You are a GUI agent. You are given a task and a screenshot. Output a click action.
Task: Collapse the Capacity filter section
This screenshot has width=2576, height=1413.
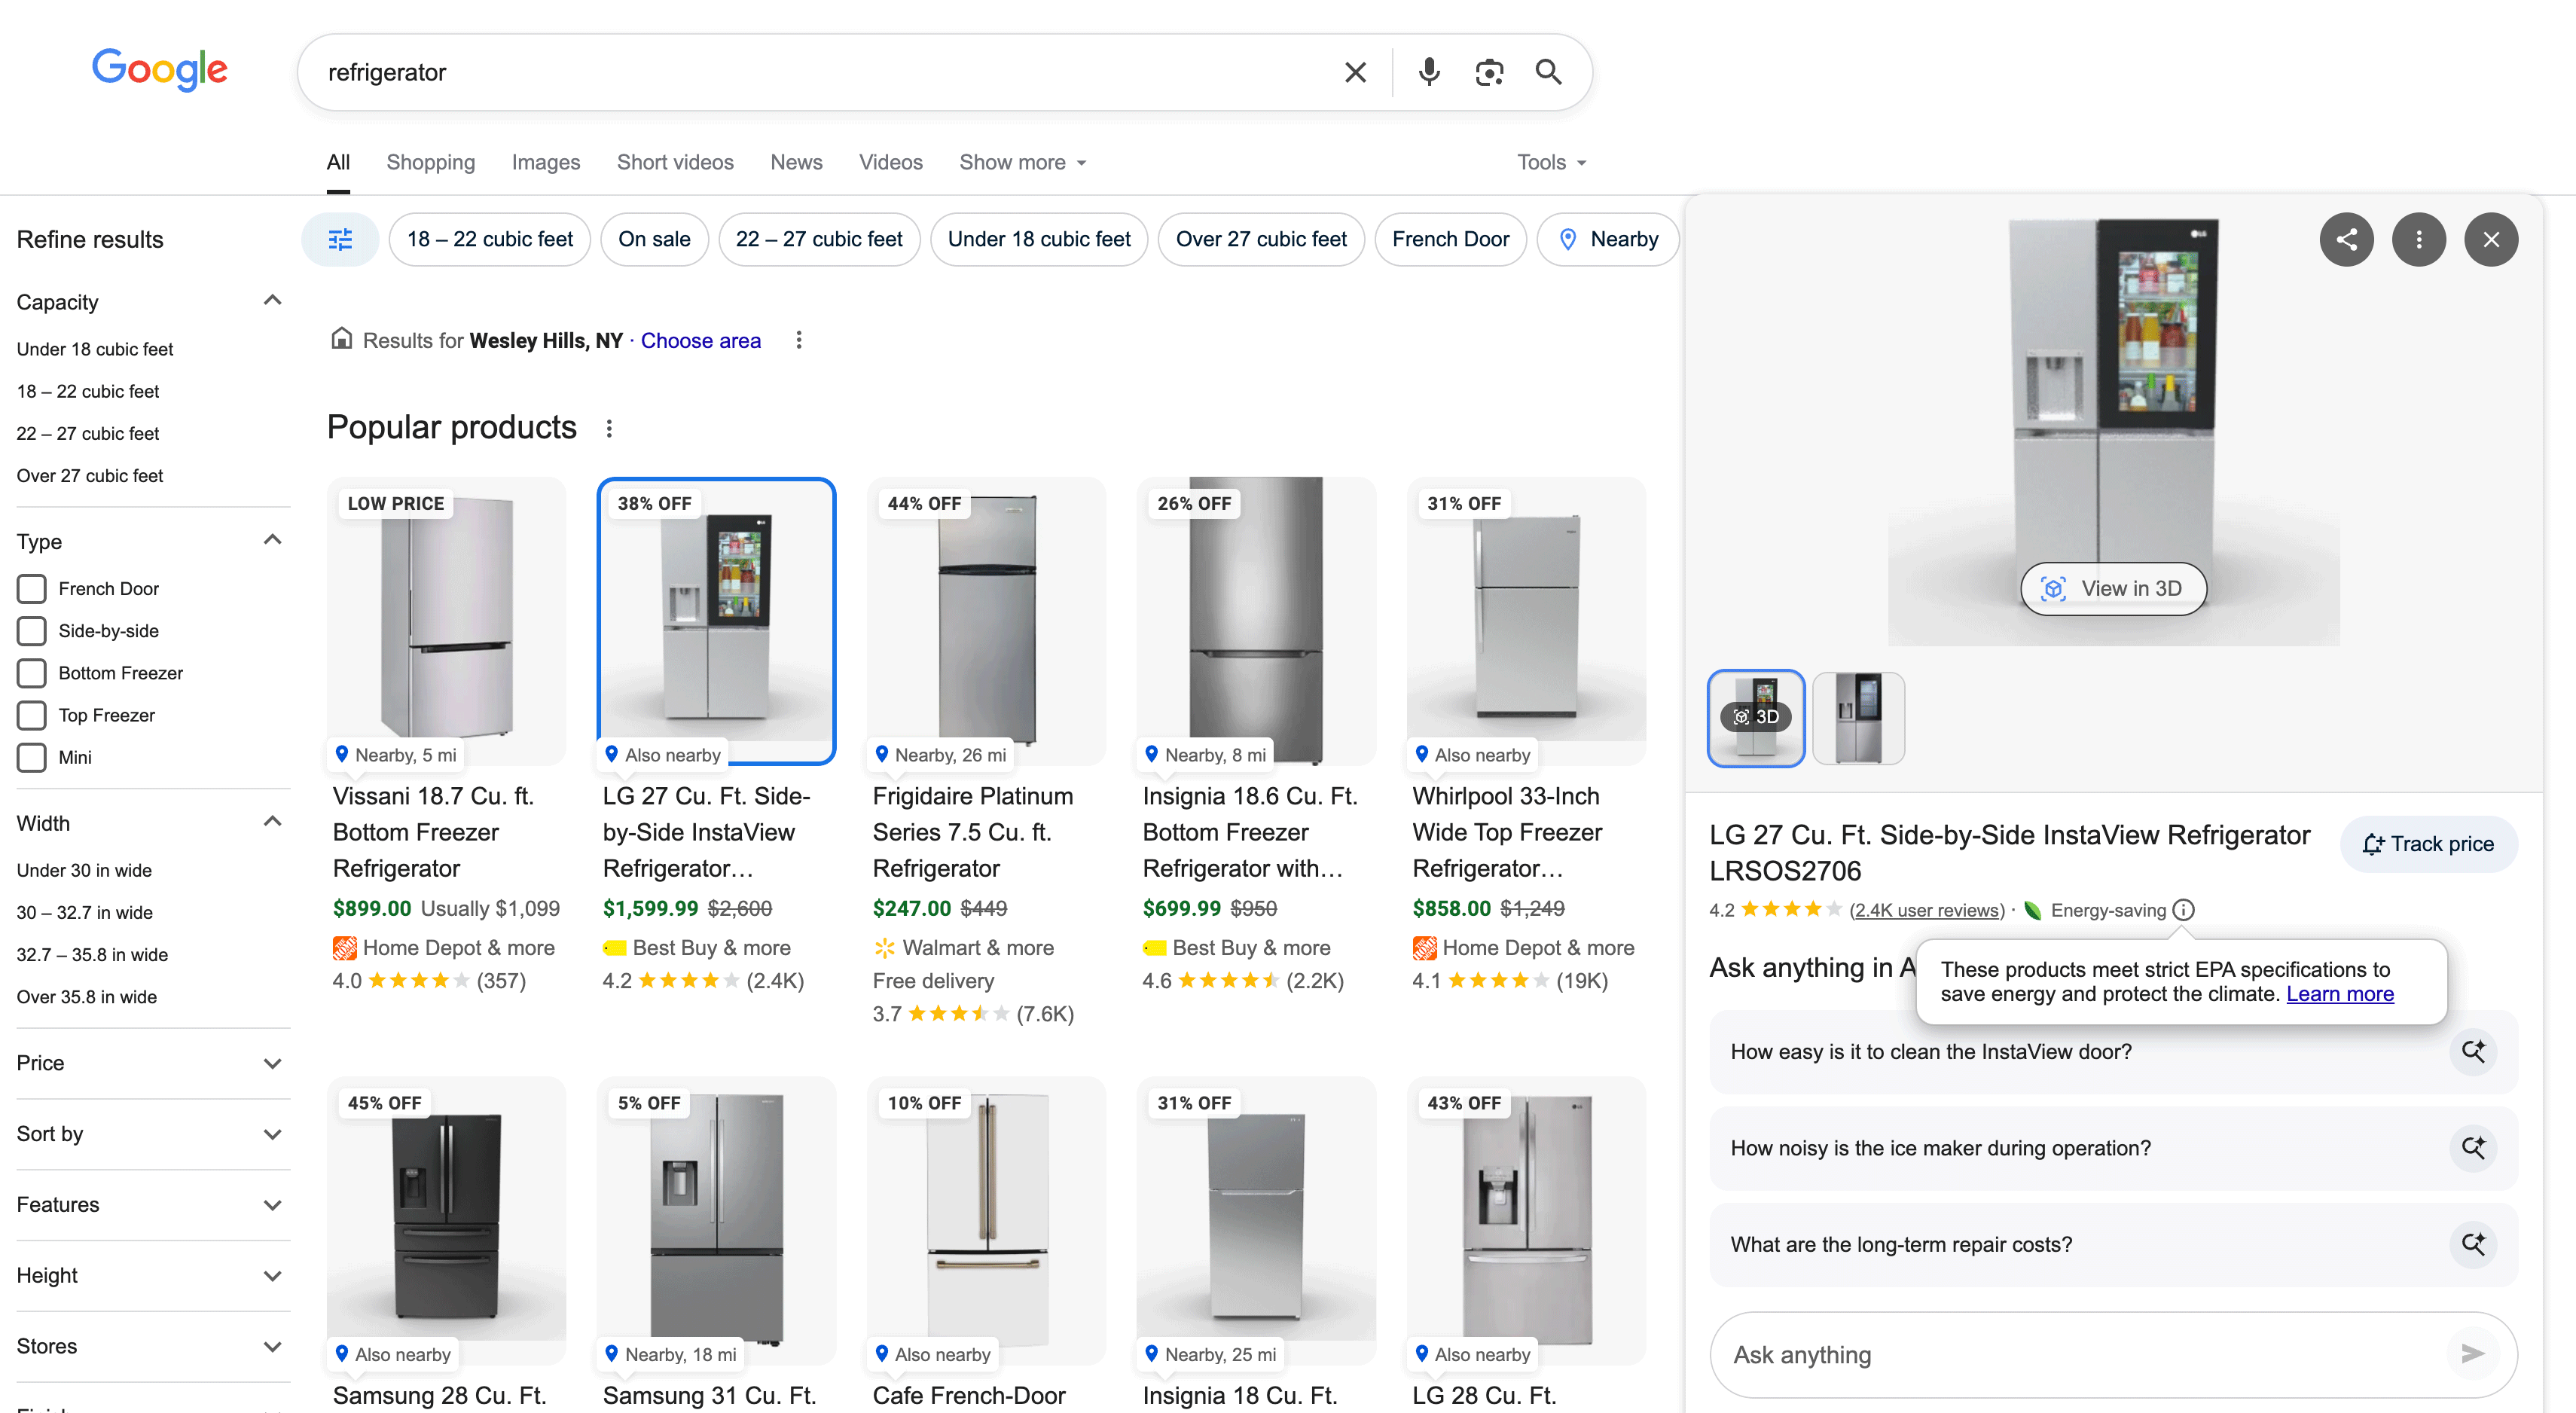point(271,300)
